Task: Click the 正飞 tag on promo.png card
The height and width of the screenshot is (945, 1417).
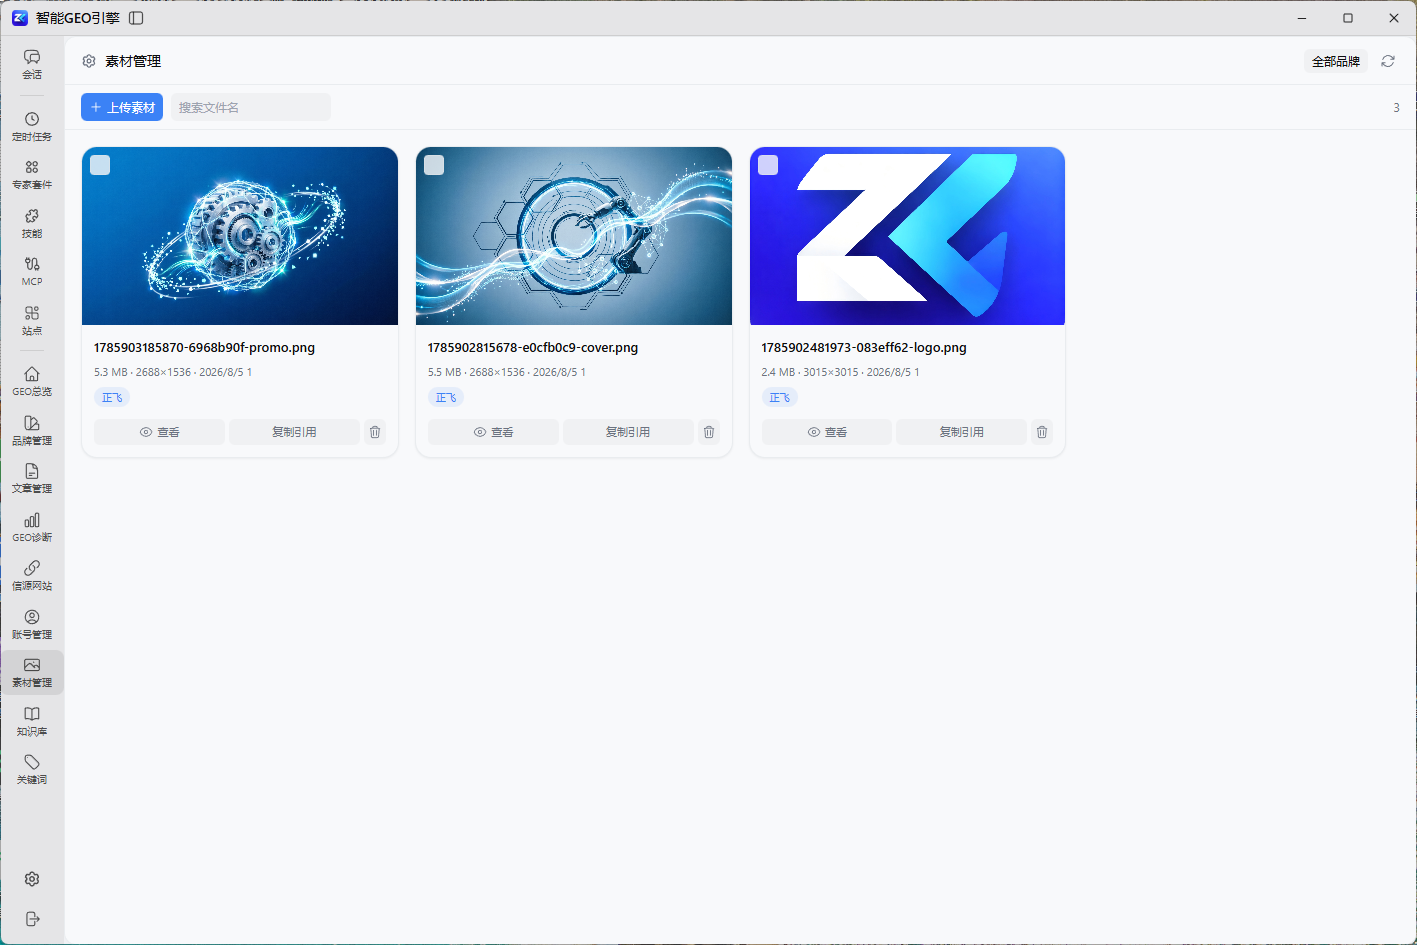Action: (x=112, y=397)
